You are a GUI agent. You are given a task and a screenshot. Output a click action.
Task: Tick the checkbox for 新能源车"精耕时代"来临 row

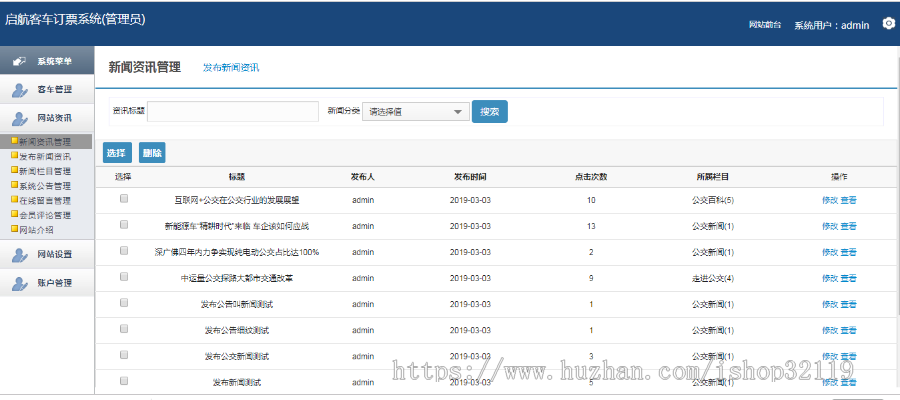[x=123, y=225]
